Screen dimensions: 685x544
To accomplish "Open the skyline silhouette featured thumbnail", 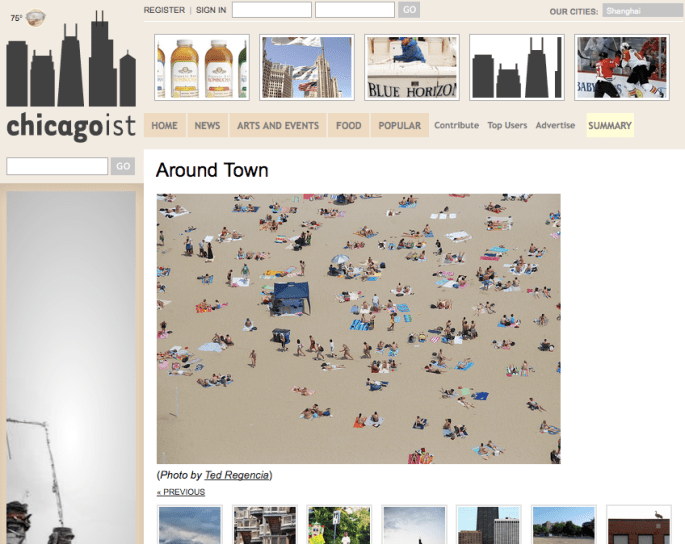I will click(516, 67).
